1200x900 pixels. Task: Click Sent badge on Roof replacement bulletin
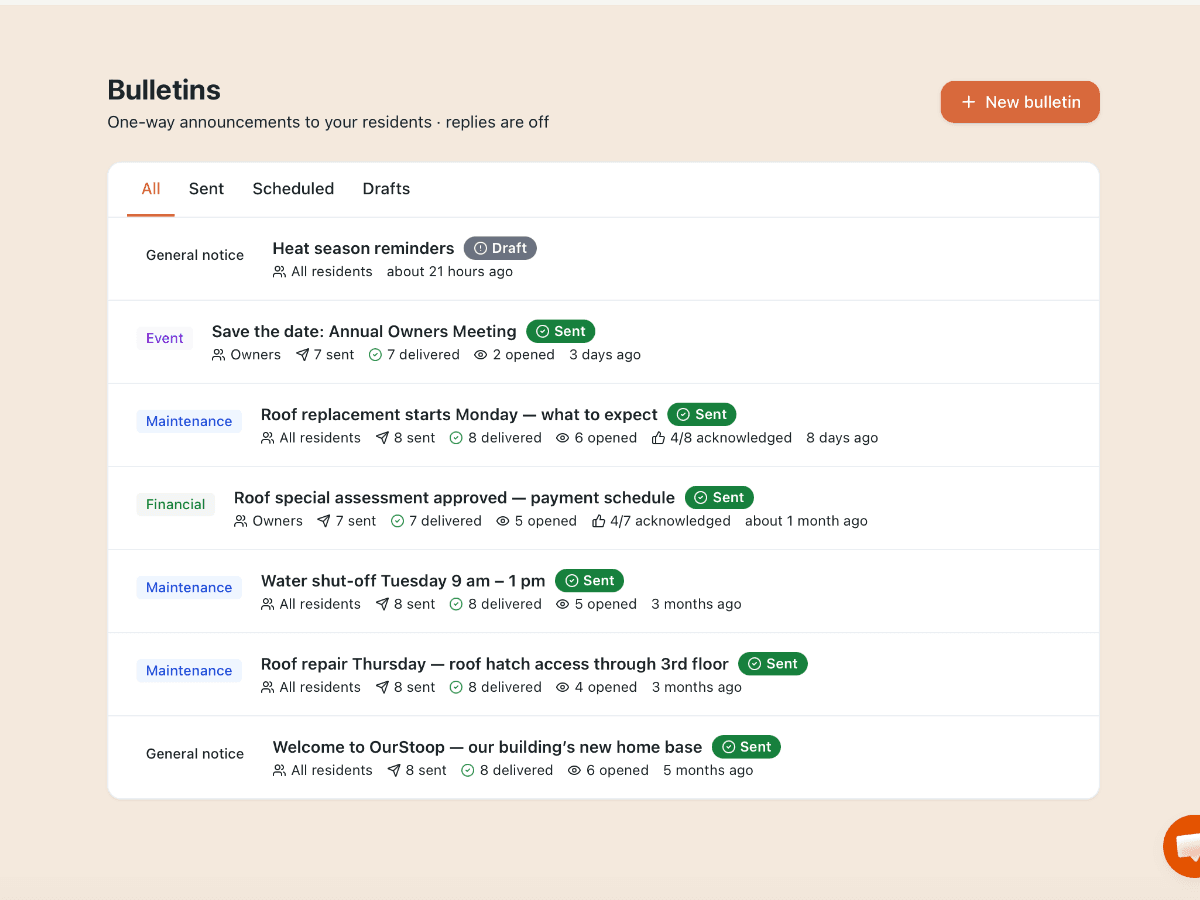(x=702, y=414)
